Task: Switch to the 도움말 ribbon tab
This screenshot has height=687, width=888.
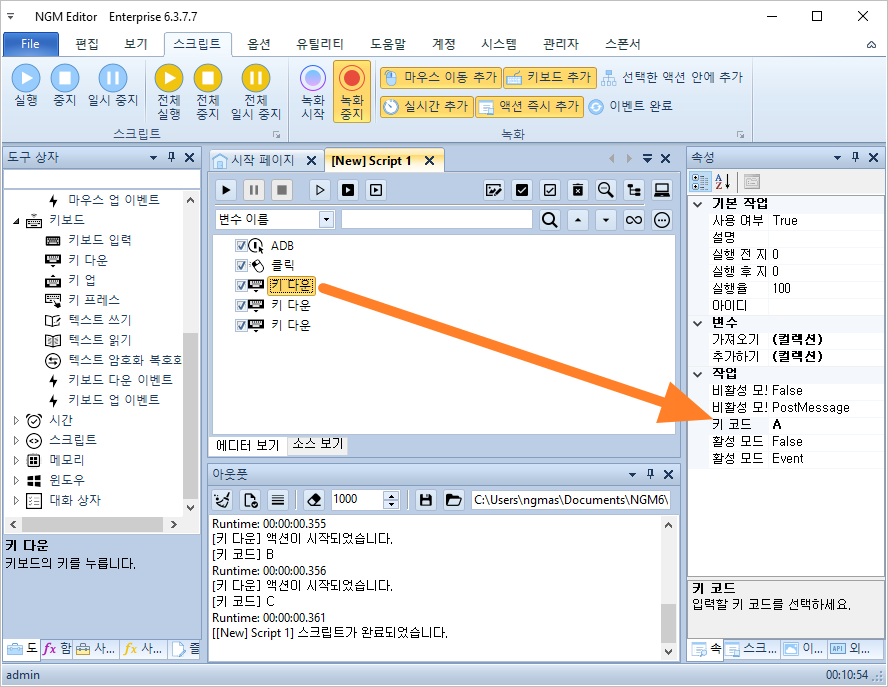Action: (388, 44)
